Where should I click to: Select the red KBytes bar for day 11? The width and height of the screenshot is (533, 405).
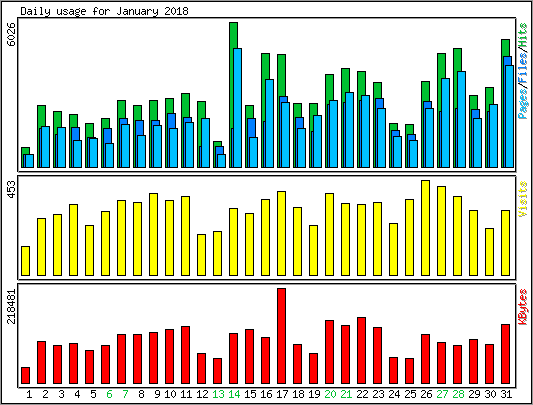pos(186,355)
